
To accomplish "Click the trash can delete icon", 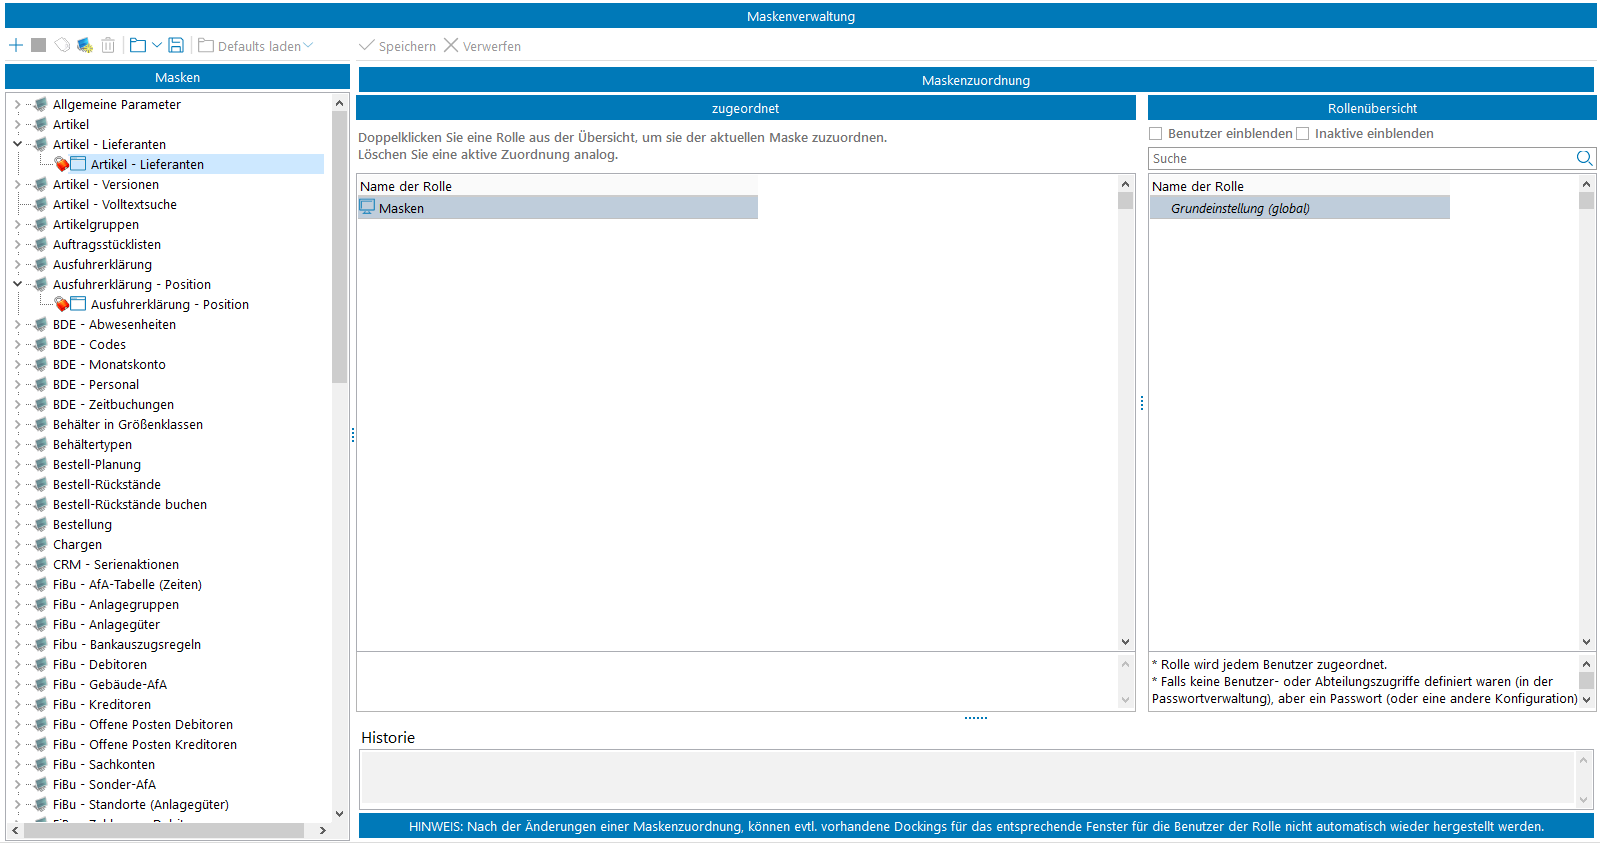I will pyautogui.click(x=108, y=46).
